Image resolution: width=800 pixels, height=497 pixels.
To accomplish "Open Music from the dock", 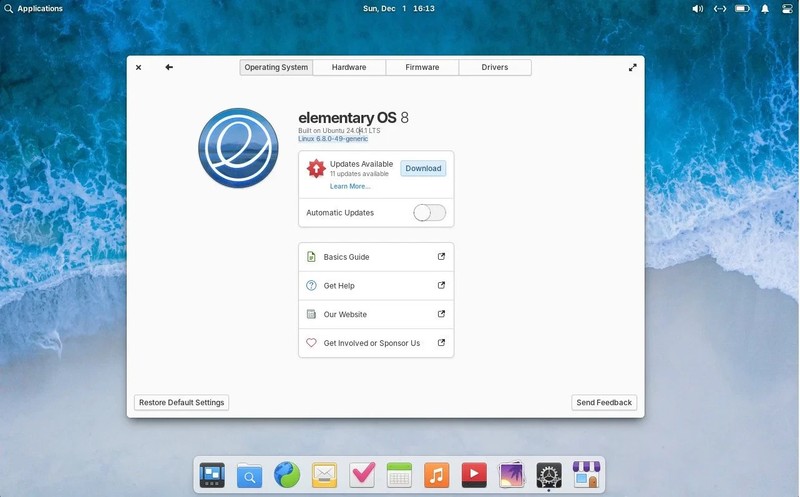I will [x=436, y=475].
